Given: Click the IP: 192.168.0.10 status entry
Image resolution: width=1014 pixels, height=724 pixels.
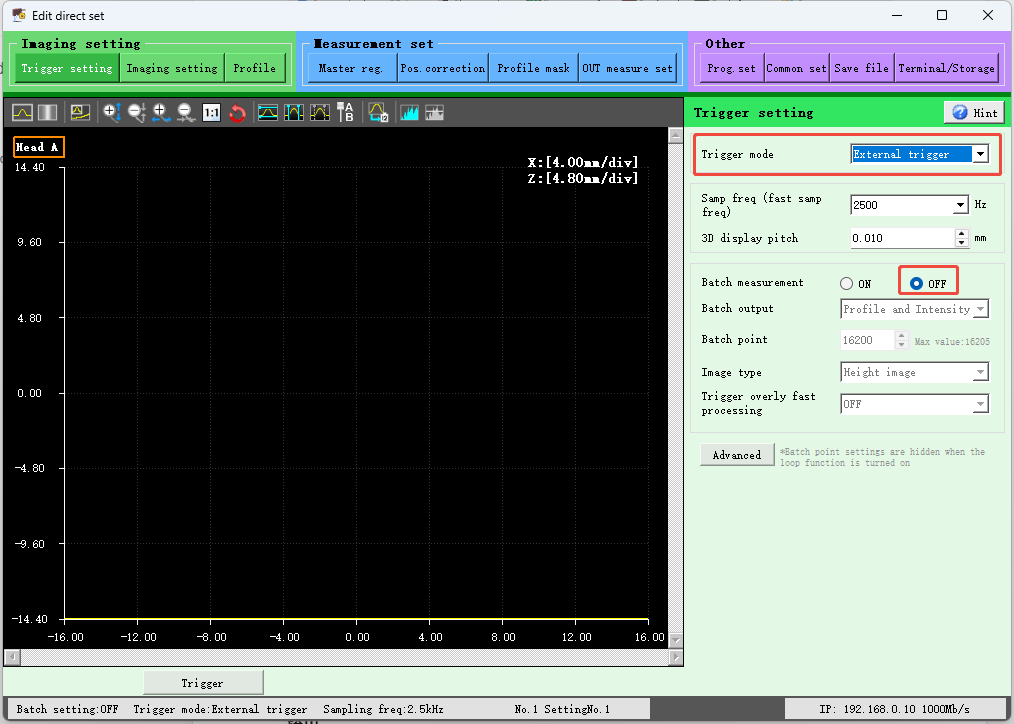Looking at the screenshot, I should tap(894, 709).
